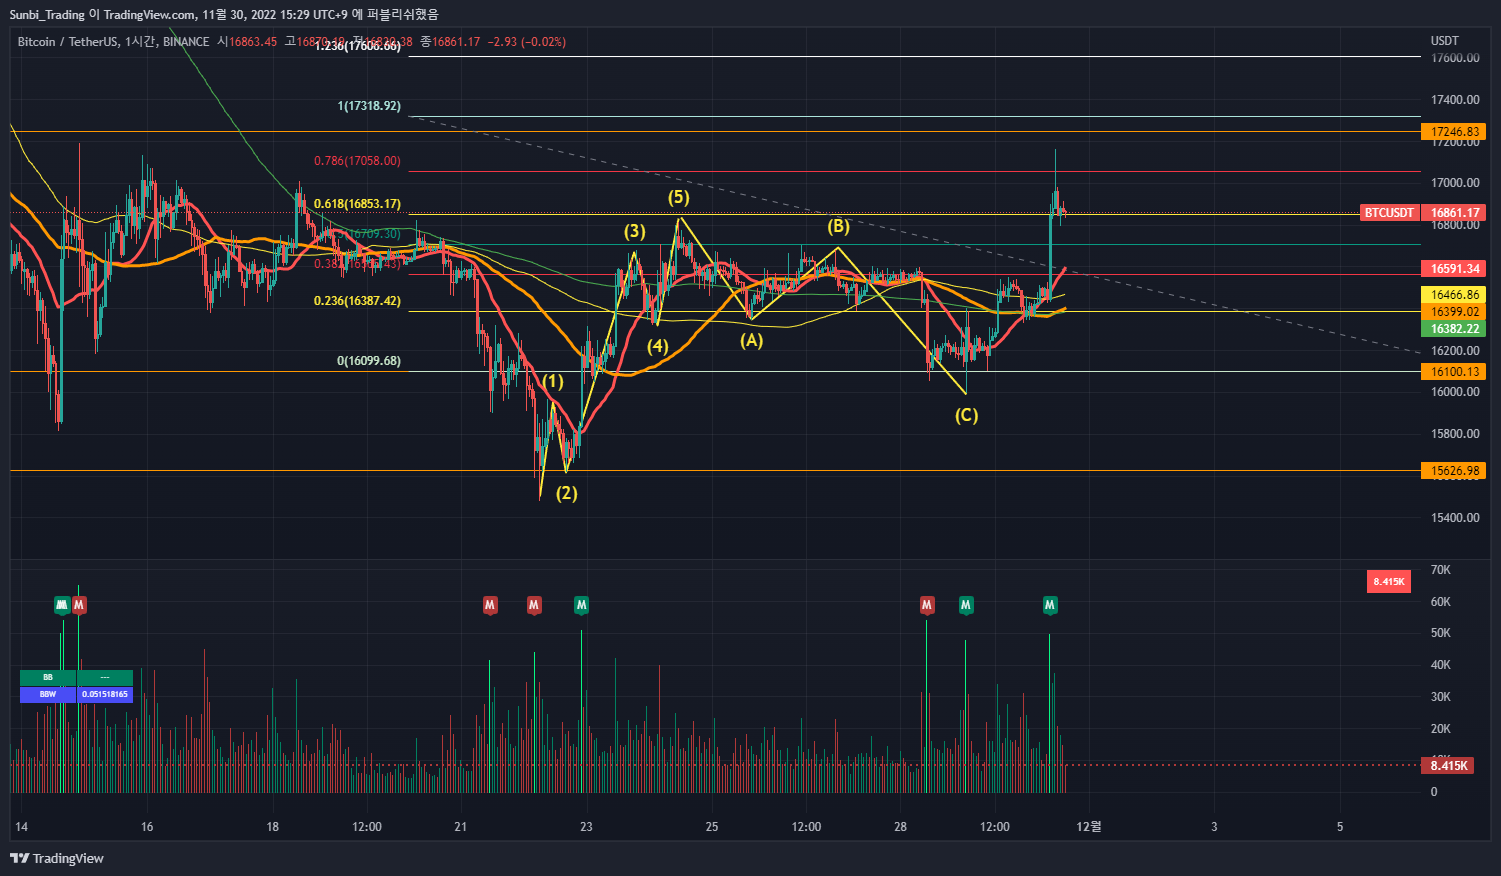This screenshot has height=876, width=1501.
Task: Select the (5) wave label
Action: [679, 197]
